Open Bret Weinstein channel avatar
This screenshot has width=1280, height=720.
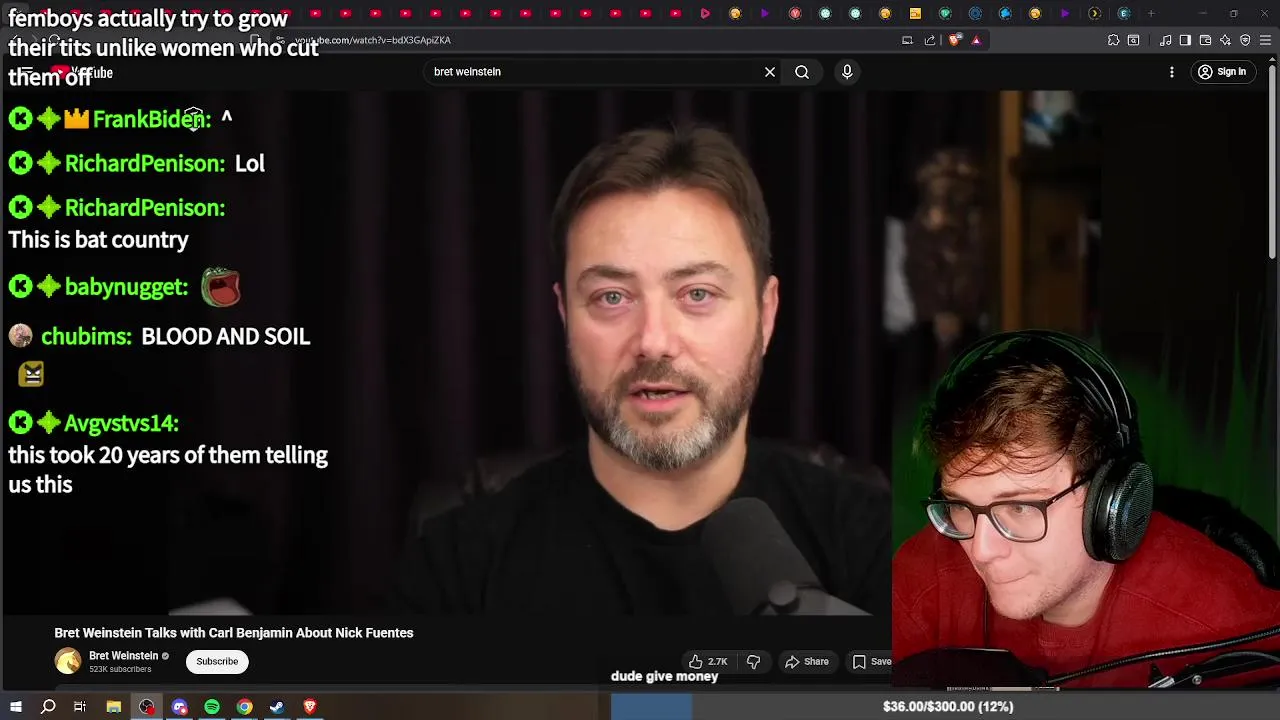(x=68, y=661)
